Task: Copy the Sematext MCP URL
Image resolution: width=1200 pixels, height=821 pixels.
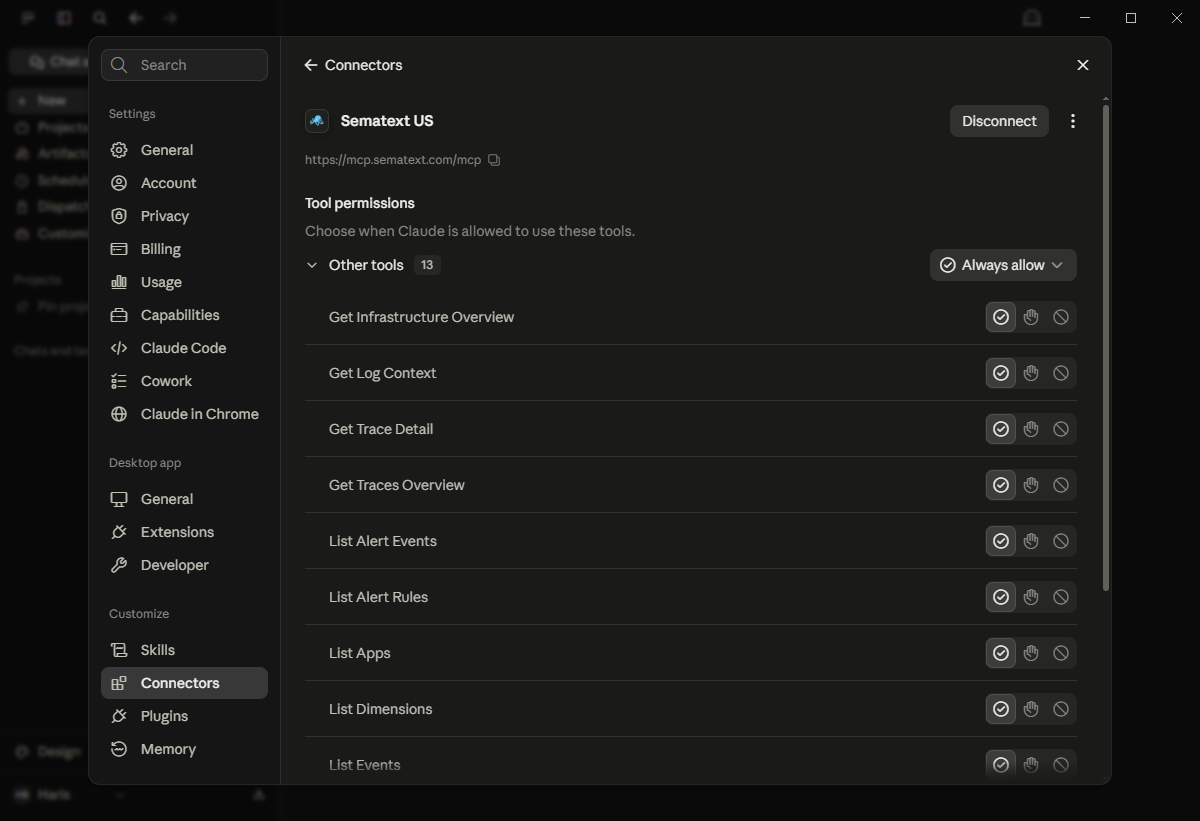Action: coord(494,160)
